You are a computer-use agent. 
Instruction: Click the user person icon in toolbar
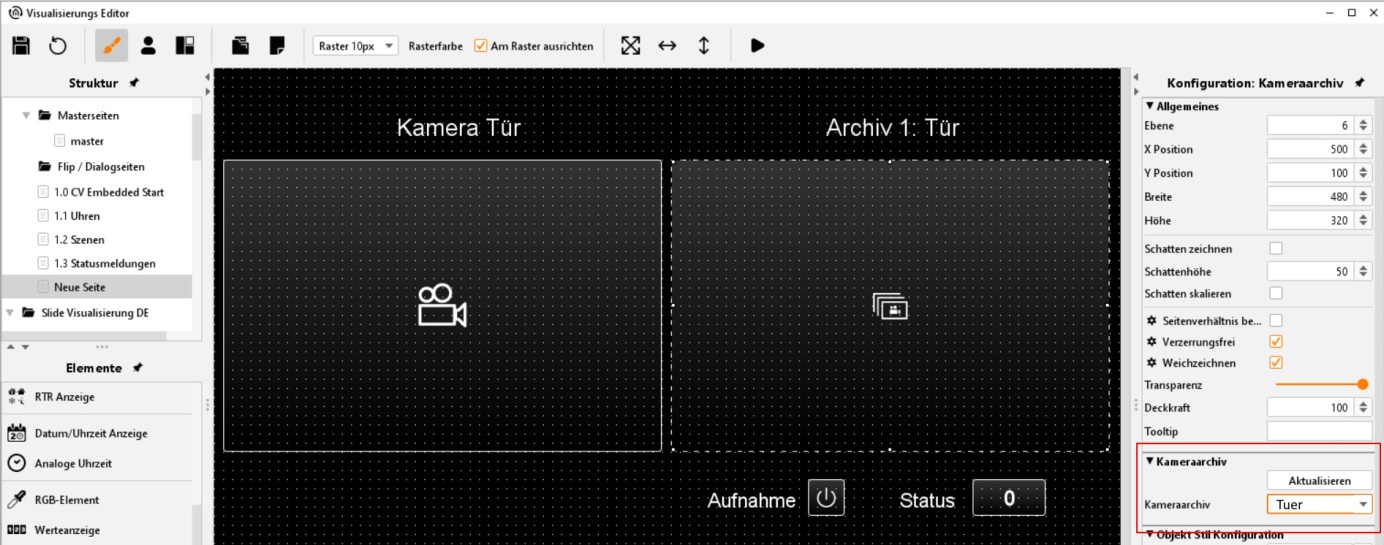tap(148, 46)
